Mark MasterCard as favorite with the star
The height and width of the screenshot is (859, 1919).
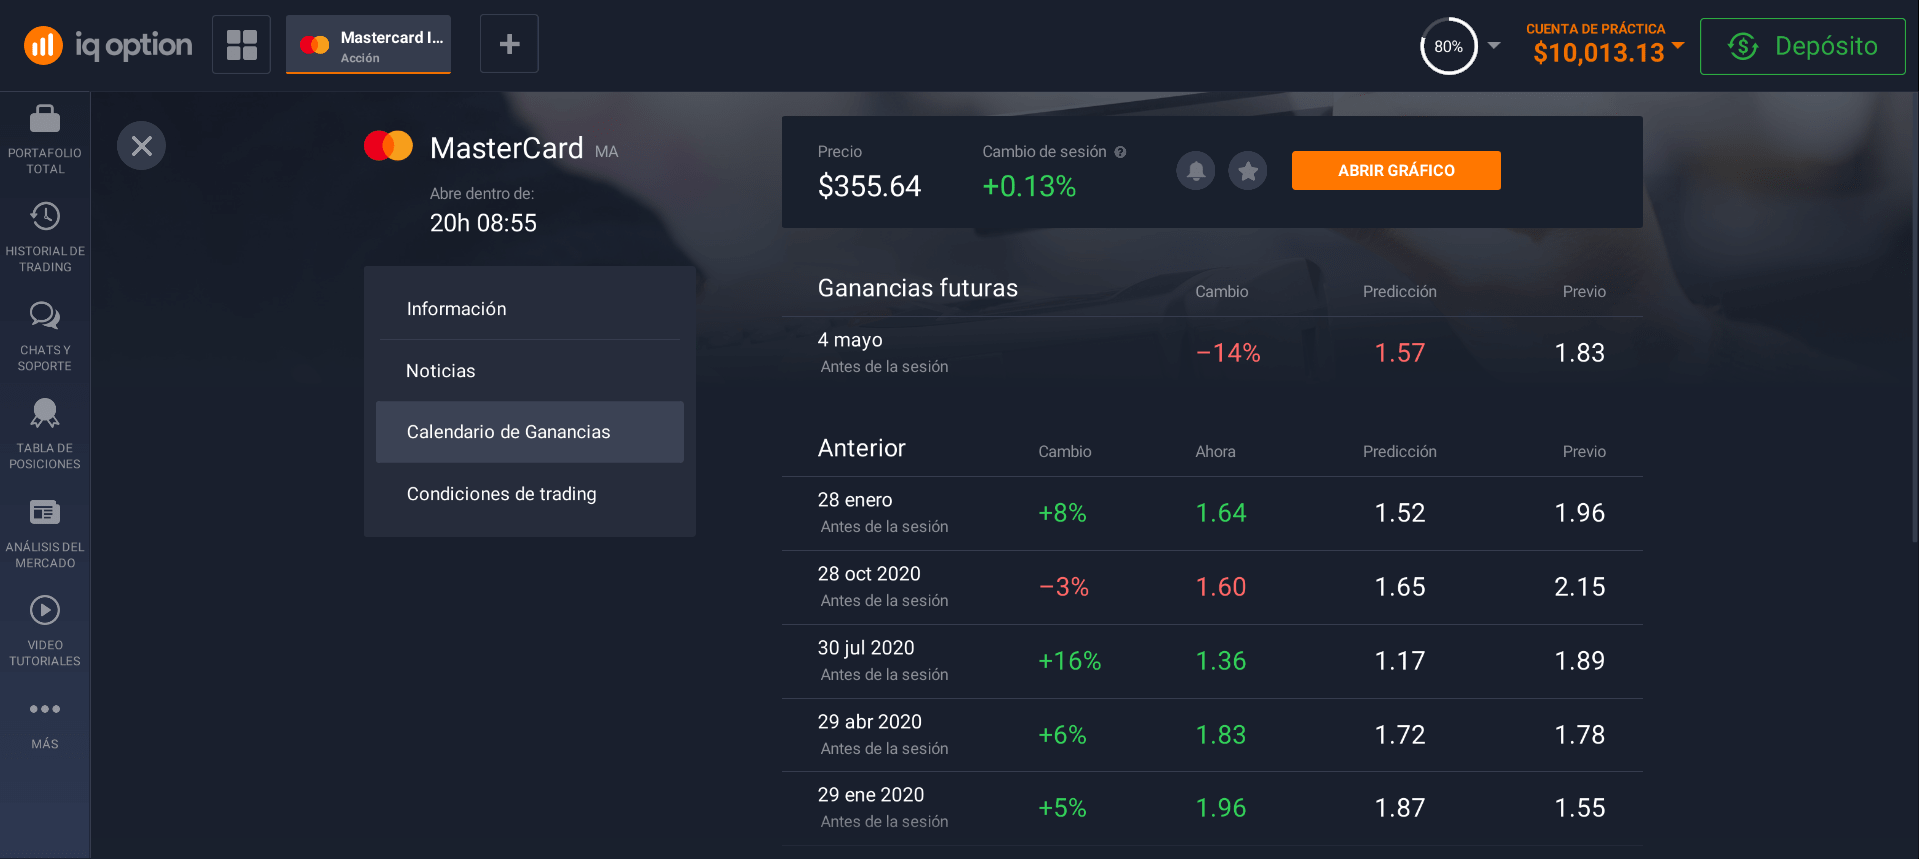1247,170
